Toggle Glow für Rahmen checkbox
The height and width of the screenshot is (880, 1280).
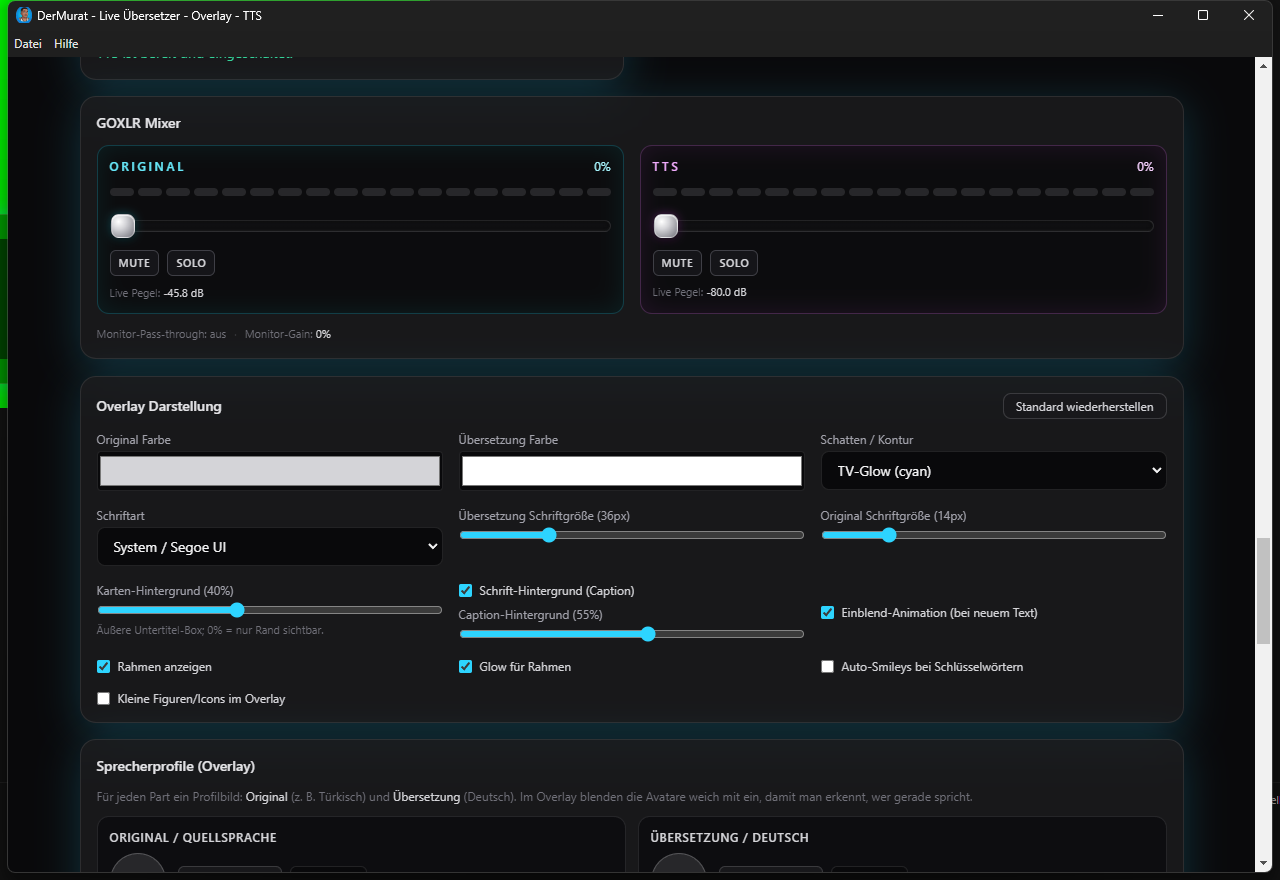click(x=465, y=667)
